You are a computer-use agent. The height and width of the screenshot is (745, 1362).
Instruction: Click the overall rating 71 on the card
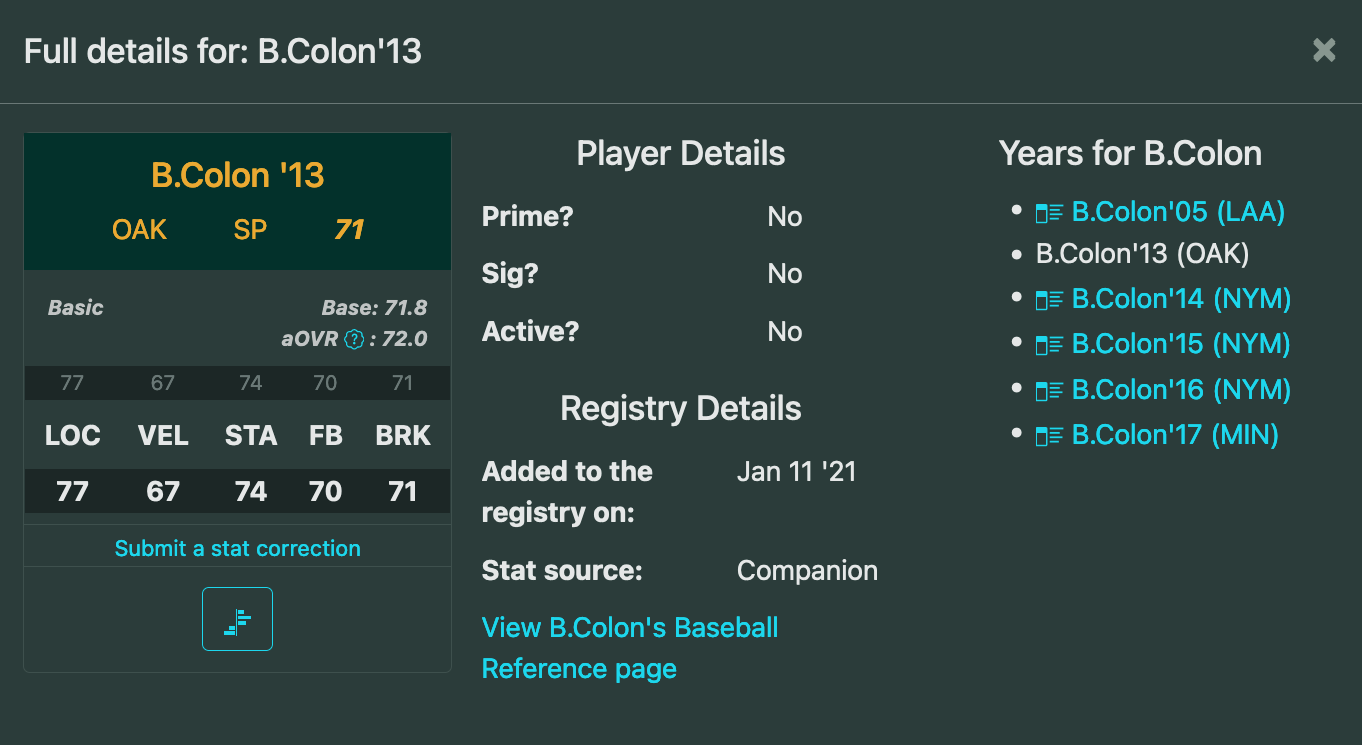tap(349, 230)
